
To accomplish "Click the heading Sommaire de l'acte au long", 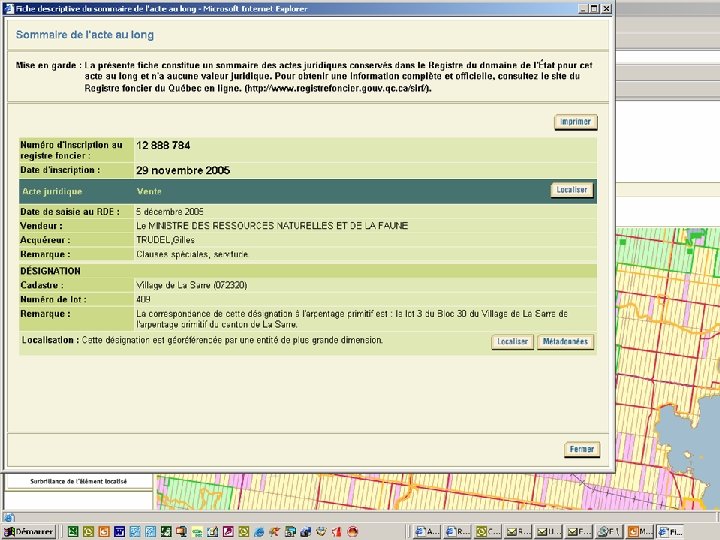I will [x=85, y=34].
